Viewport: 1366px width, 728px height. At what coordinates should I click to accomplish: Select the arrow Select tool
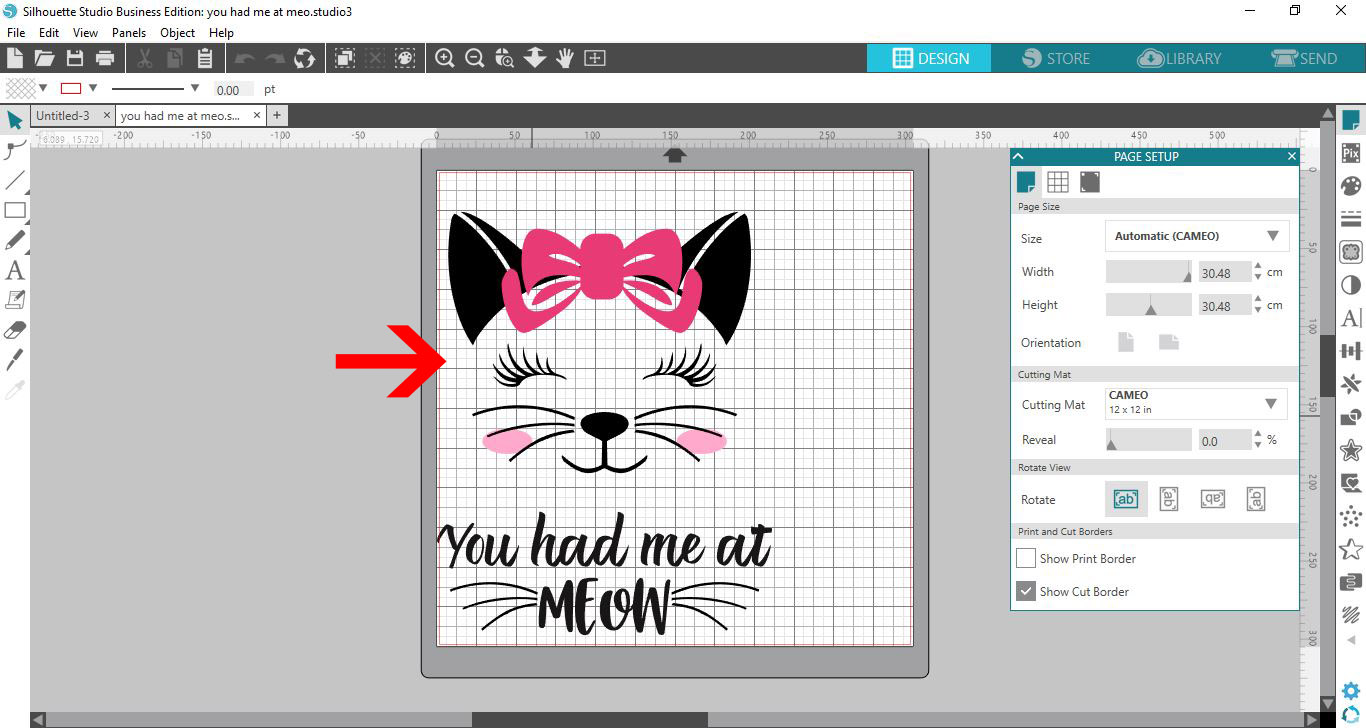point(15,121)
